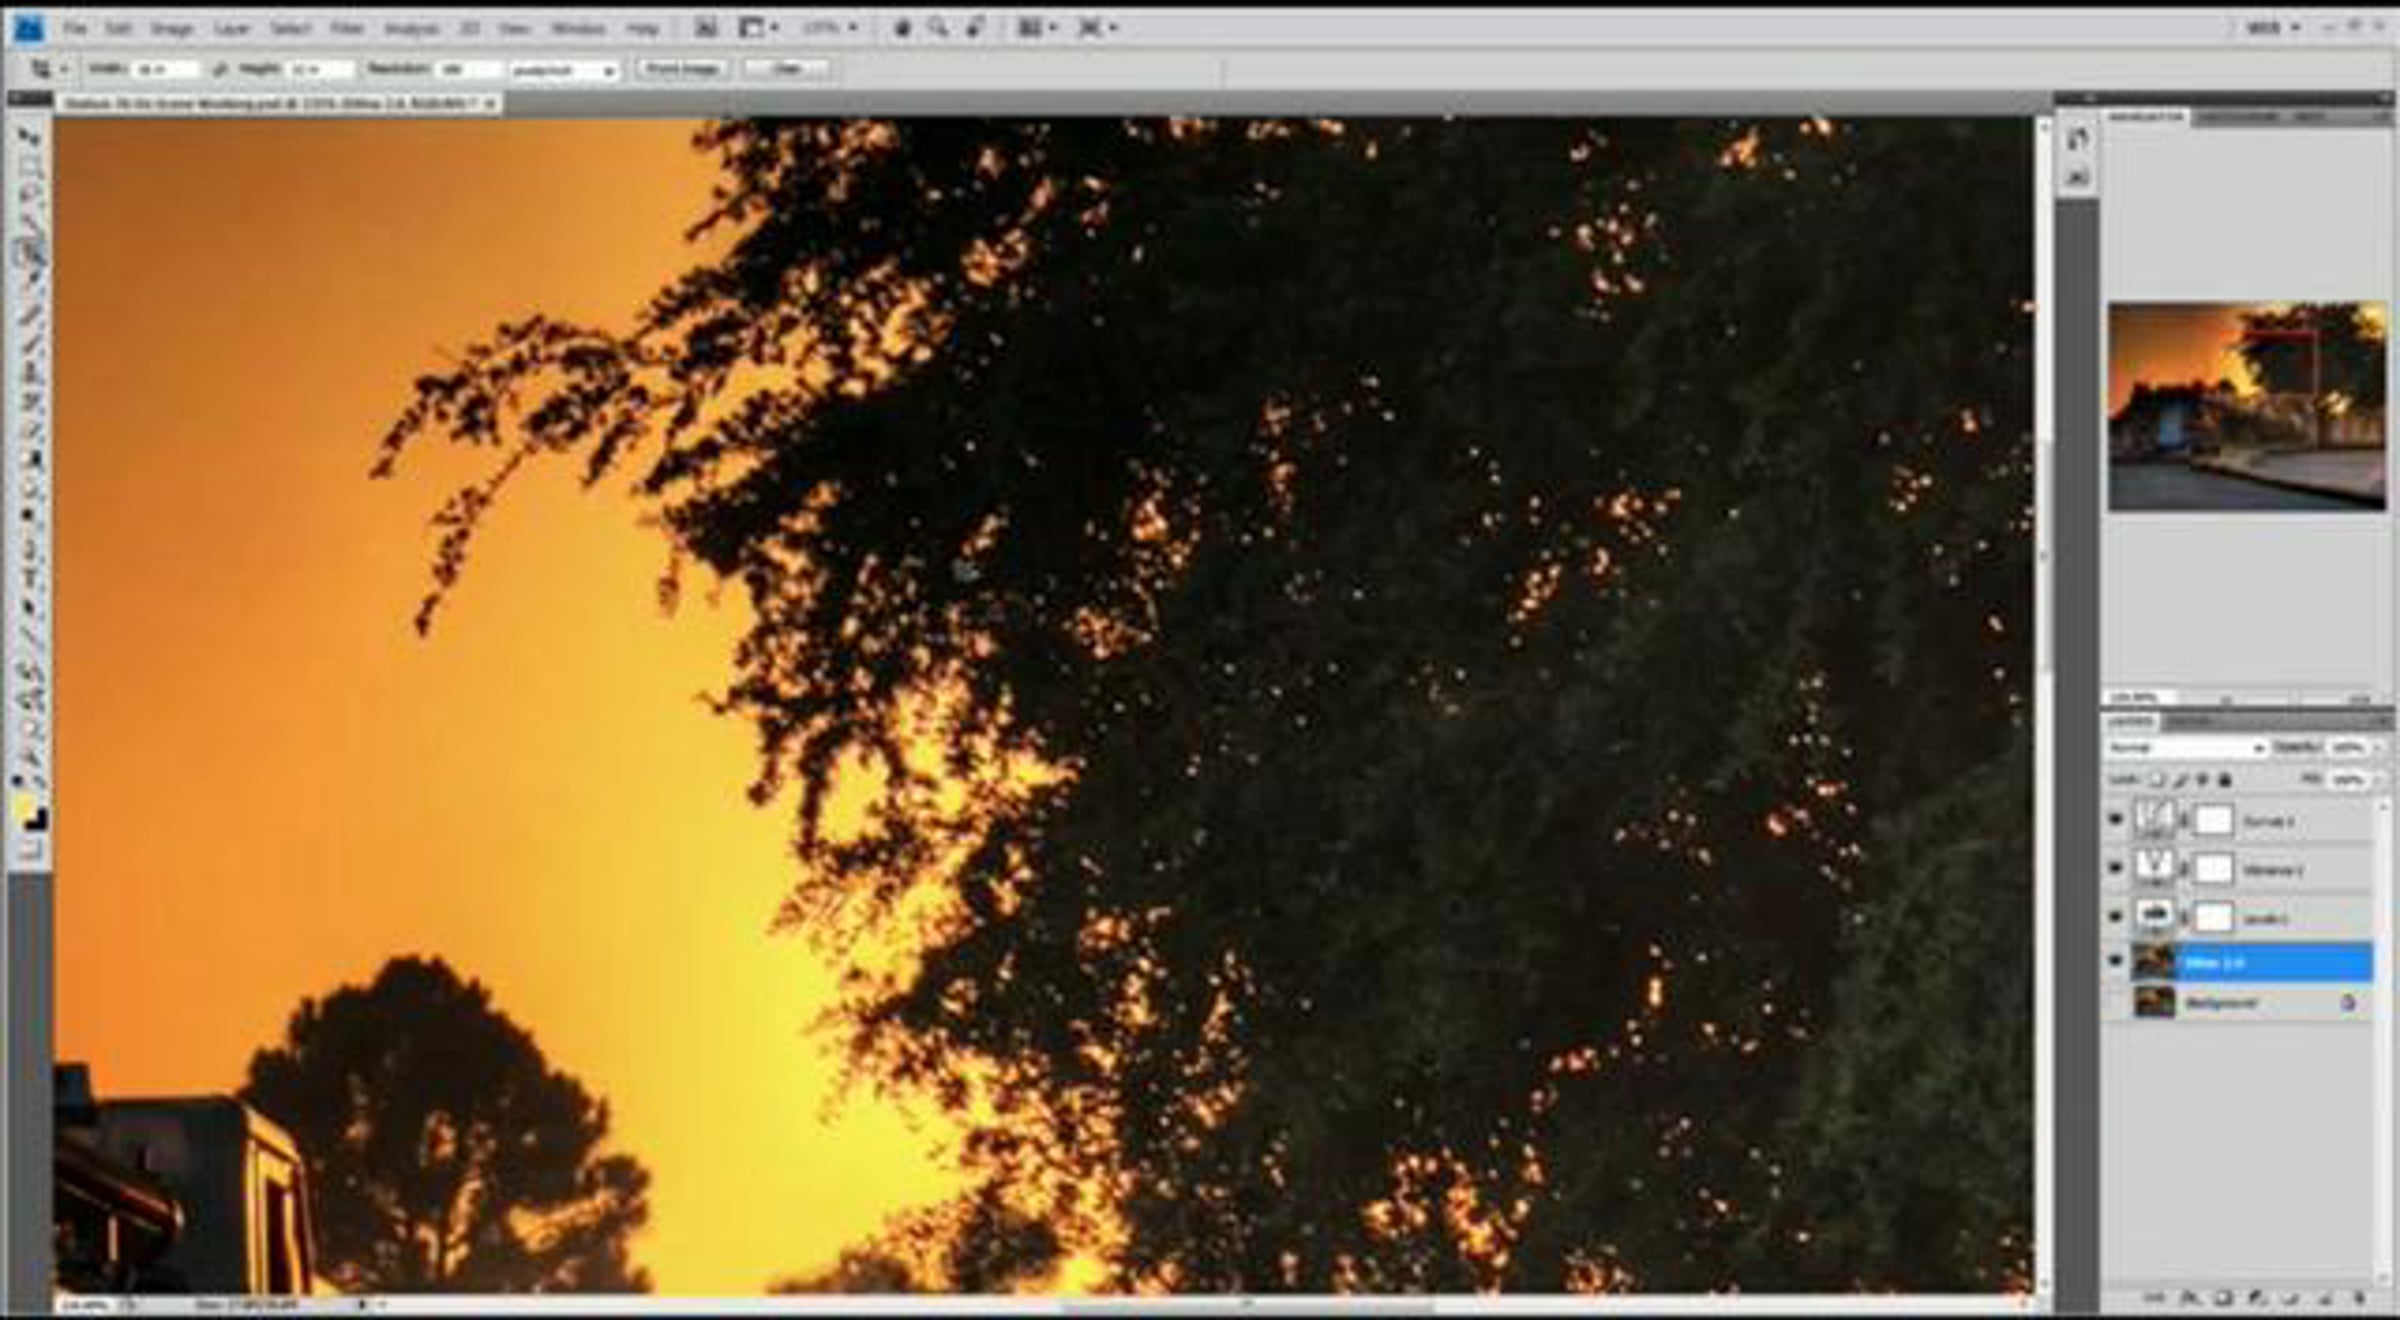Click the lock all icon in Layers
Viewport: 2400px width, 1320px height.
pyautogui.click(x=2225, y=779)
